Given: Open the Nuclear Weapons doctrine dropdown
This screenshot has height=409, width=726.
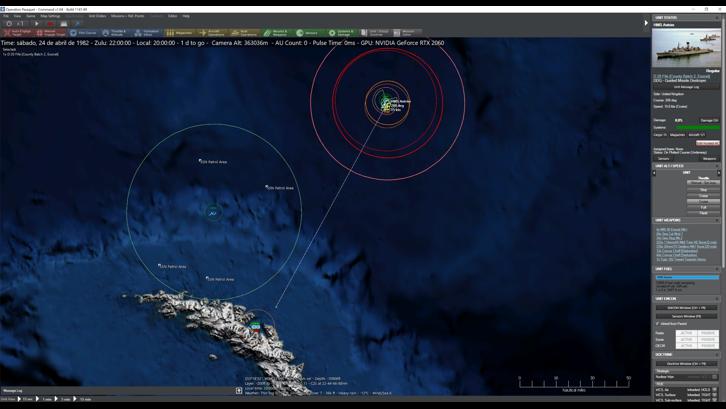Looking at the screenshot, I should point(716,377).
